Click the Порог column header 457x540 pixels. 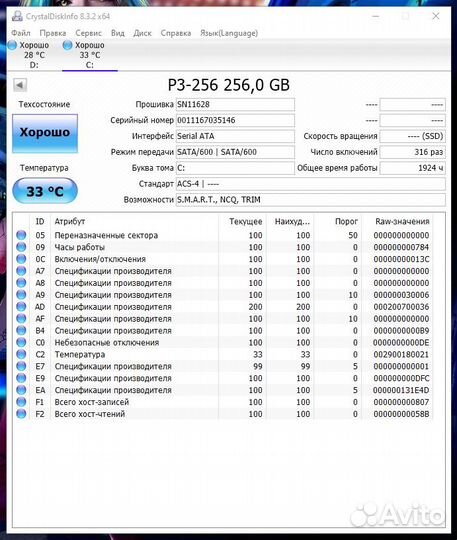(337, 221)
